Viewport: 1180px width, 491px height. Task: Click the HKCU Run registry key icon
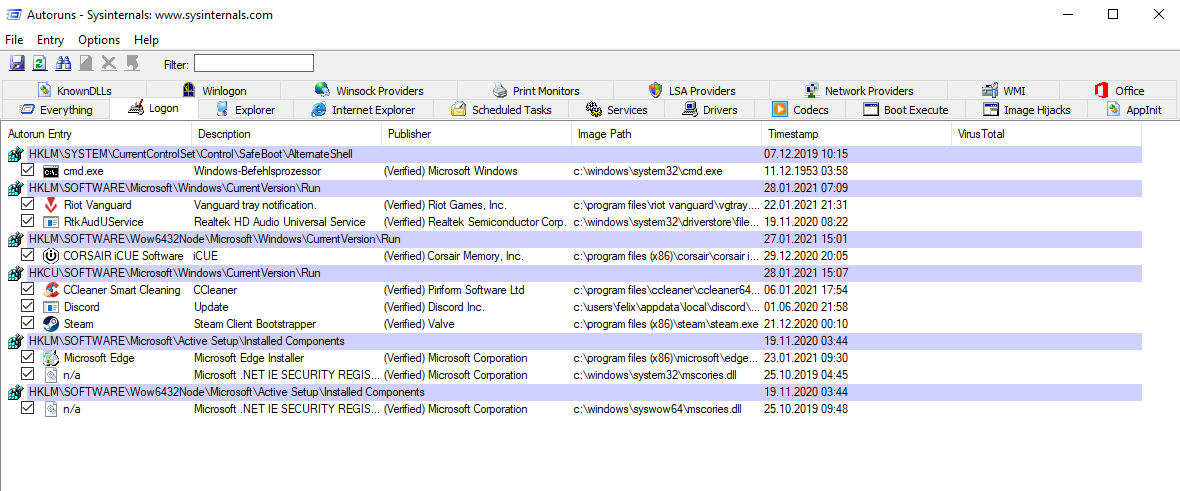click(15, 273)
